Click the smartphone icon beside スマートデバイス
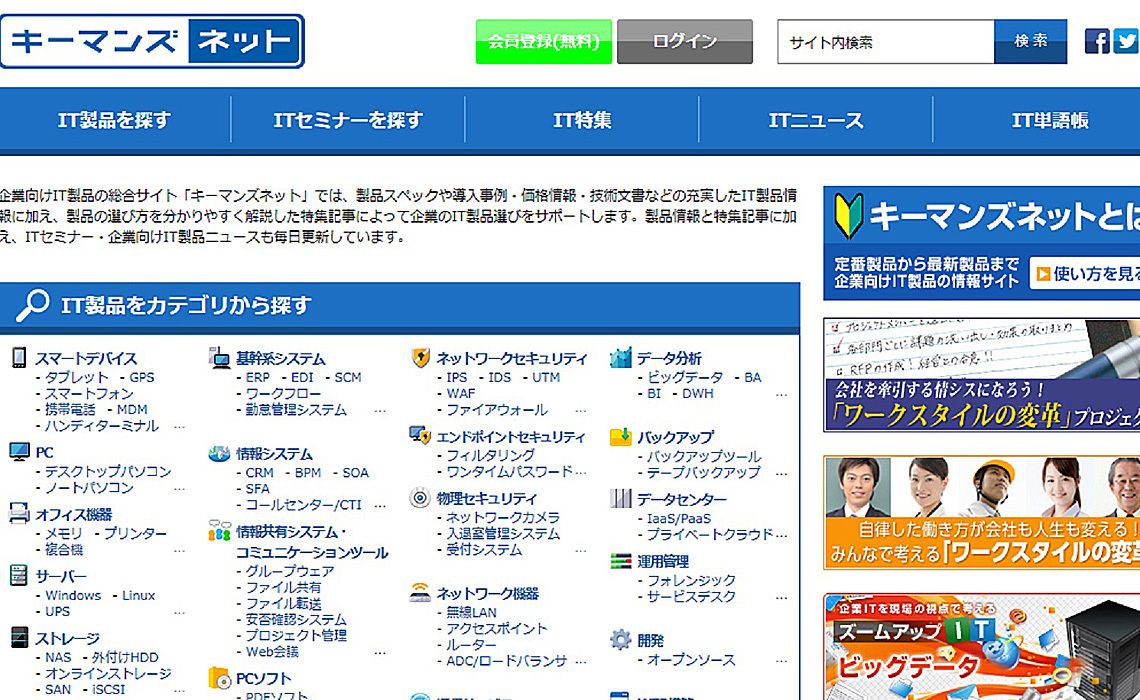Image resolution: width=1140 pixels, height=700 pixels. 18,358
